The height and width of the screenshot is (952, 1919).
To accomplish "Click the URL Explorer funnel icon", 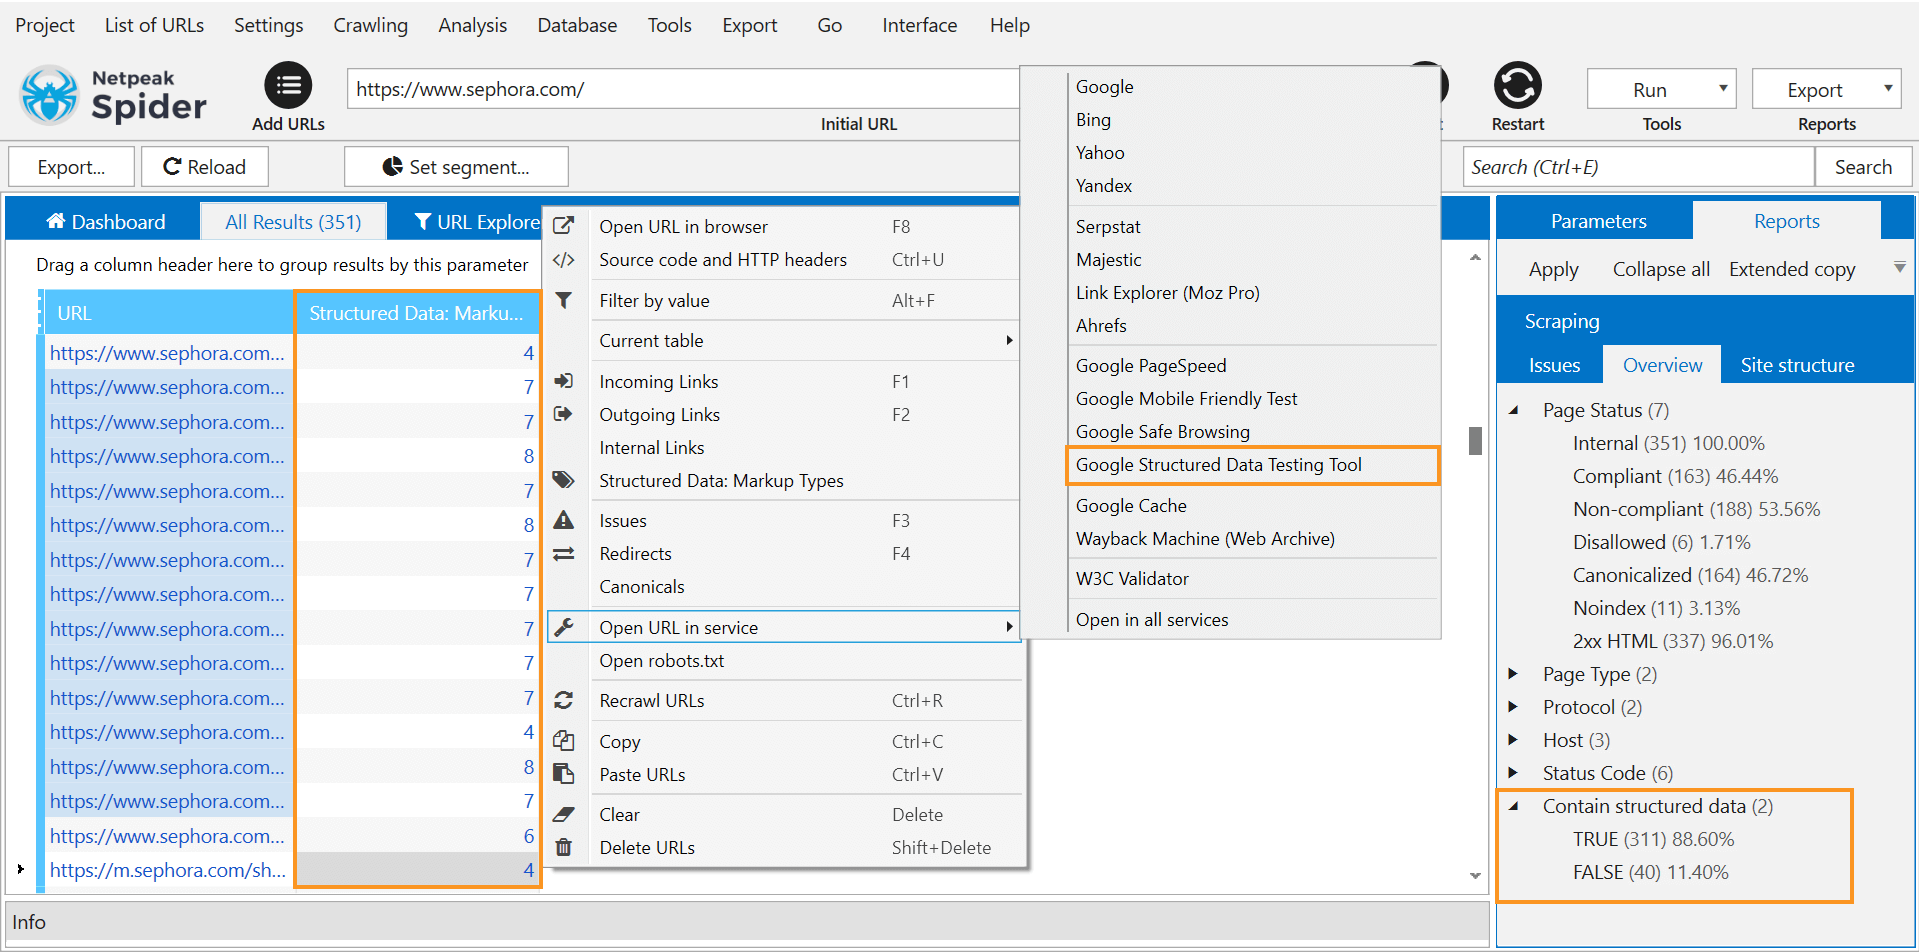I will coord(423,221).
